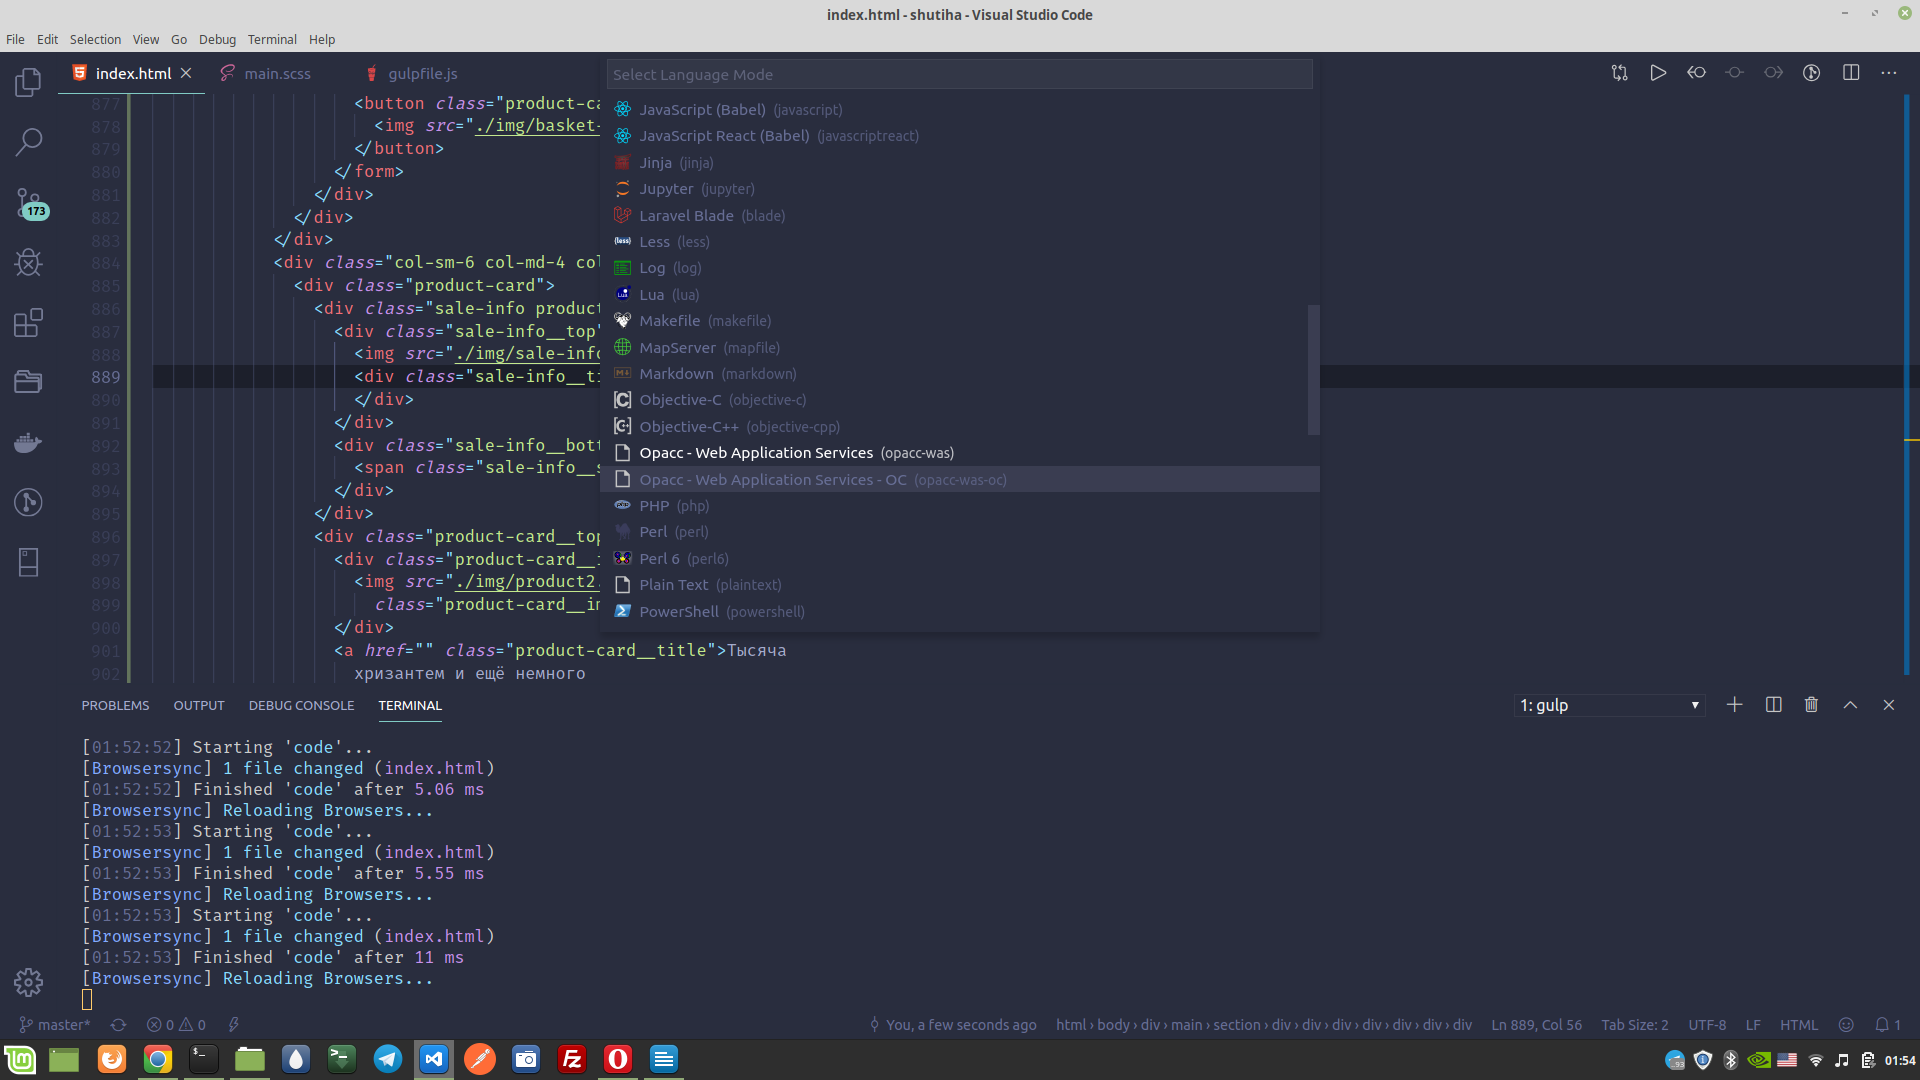Screen dimensions: 1920x1080
Task: Switch to the OUTPUT panel tab
Action: (199, 706)
